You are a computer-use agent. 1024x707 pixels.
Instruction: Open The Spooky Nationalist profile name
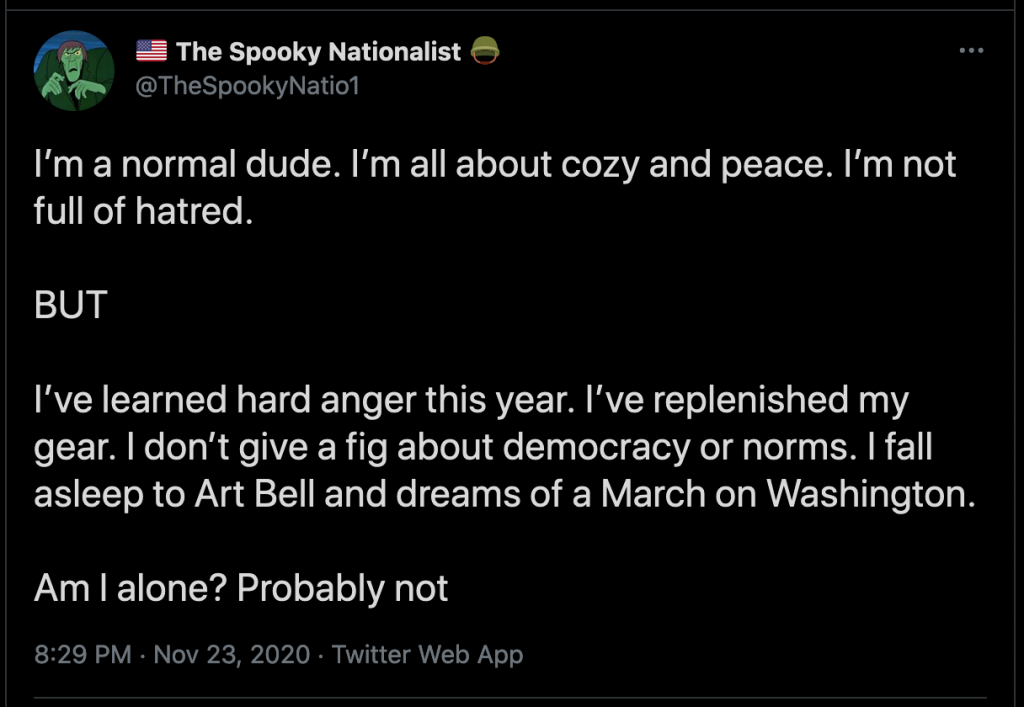[318, 52]
